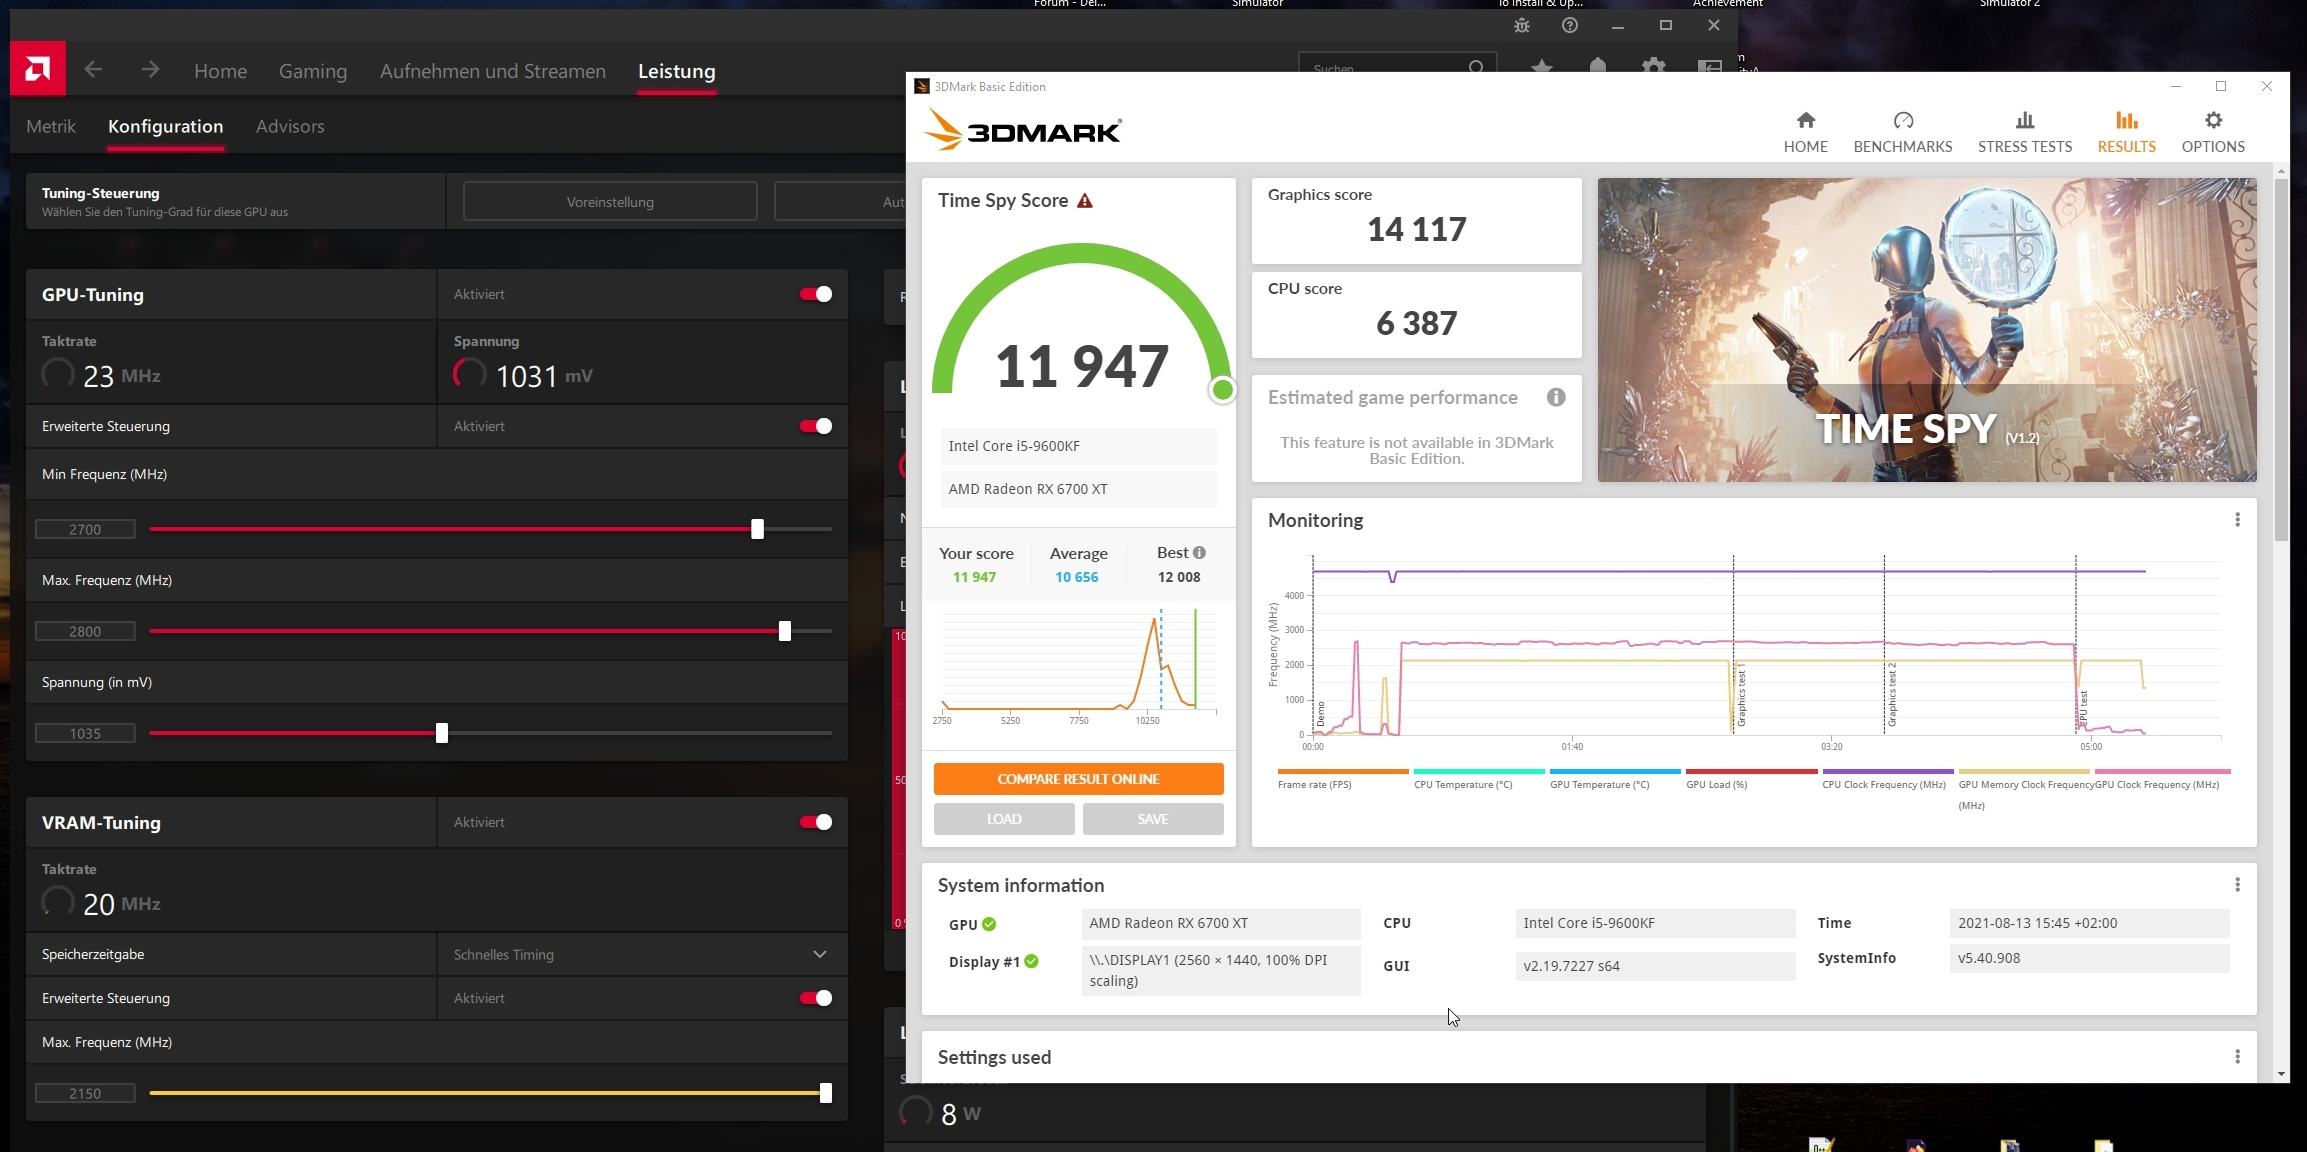Toggle GPU Erweiterte Steuerung switch
Image resolution: width=2307 pixels, height=1152 pixels.
click(x=815, y=426)
